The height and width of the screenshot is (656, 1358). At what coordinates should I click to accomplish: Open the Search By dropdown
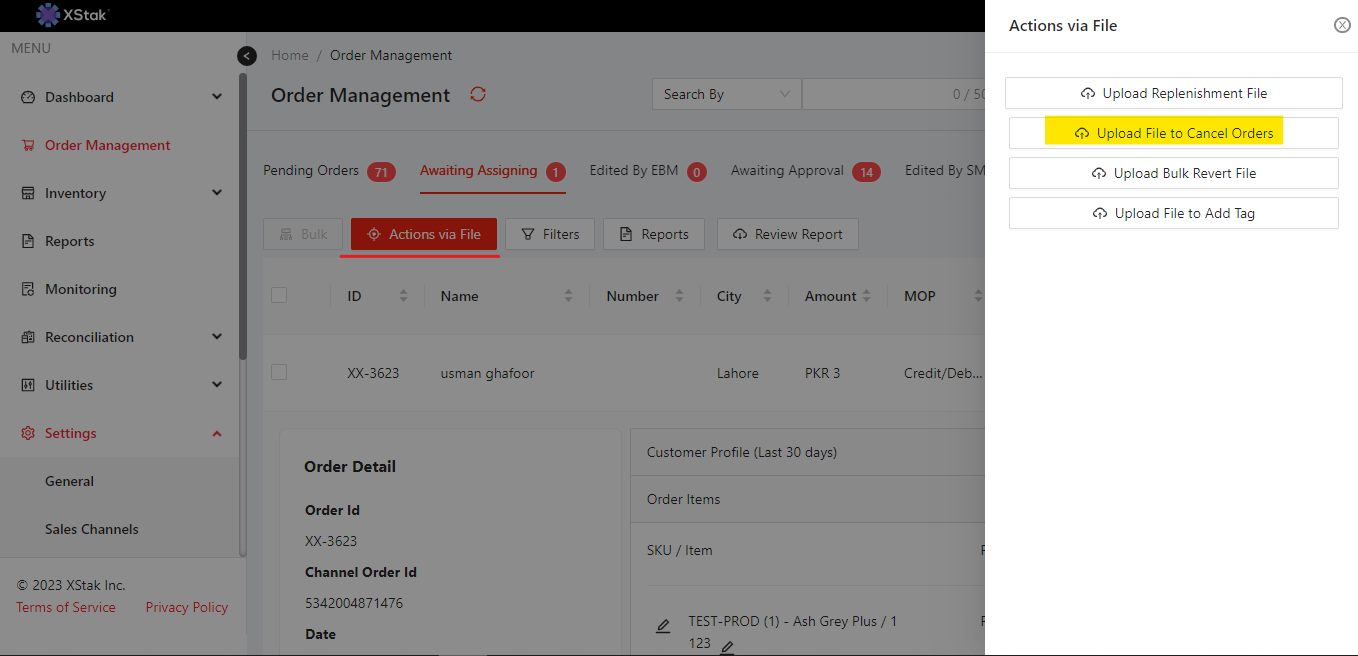[x=726, y=94]
